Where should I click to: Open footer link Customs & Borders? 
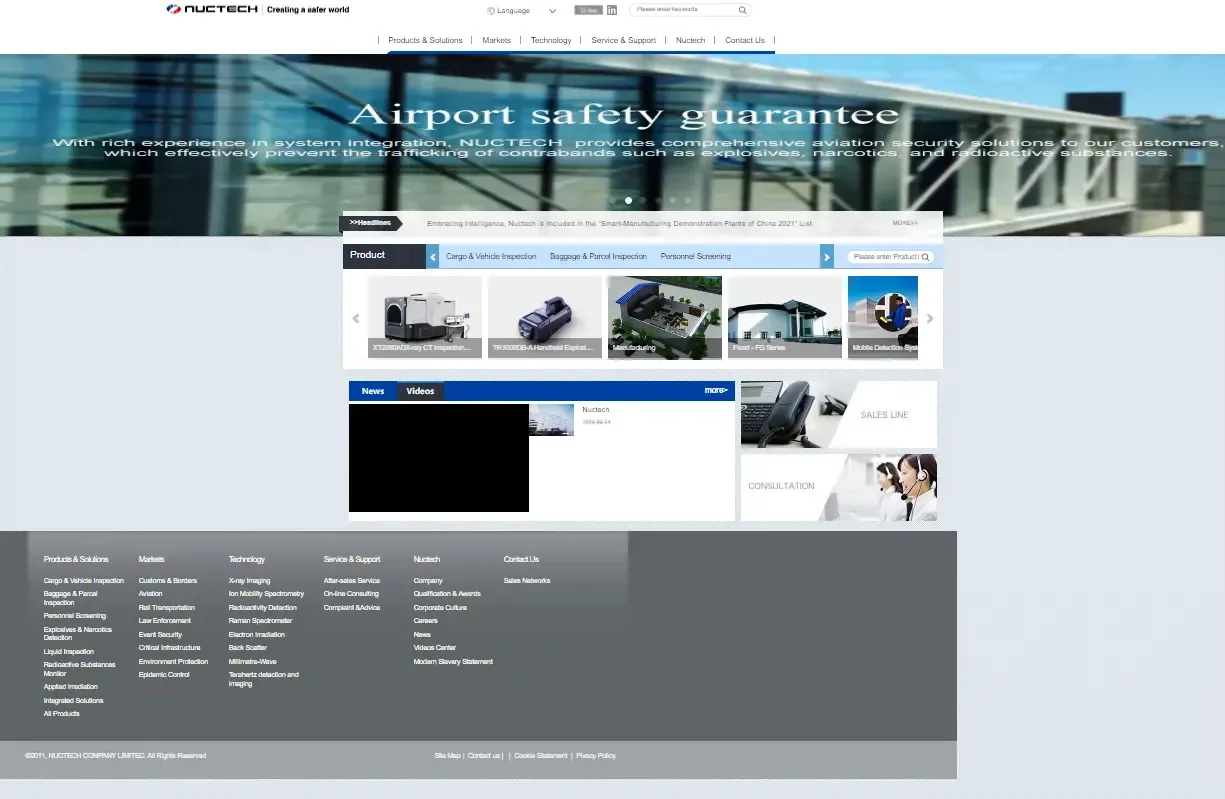point(168,581)
